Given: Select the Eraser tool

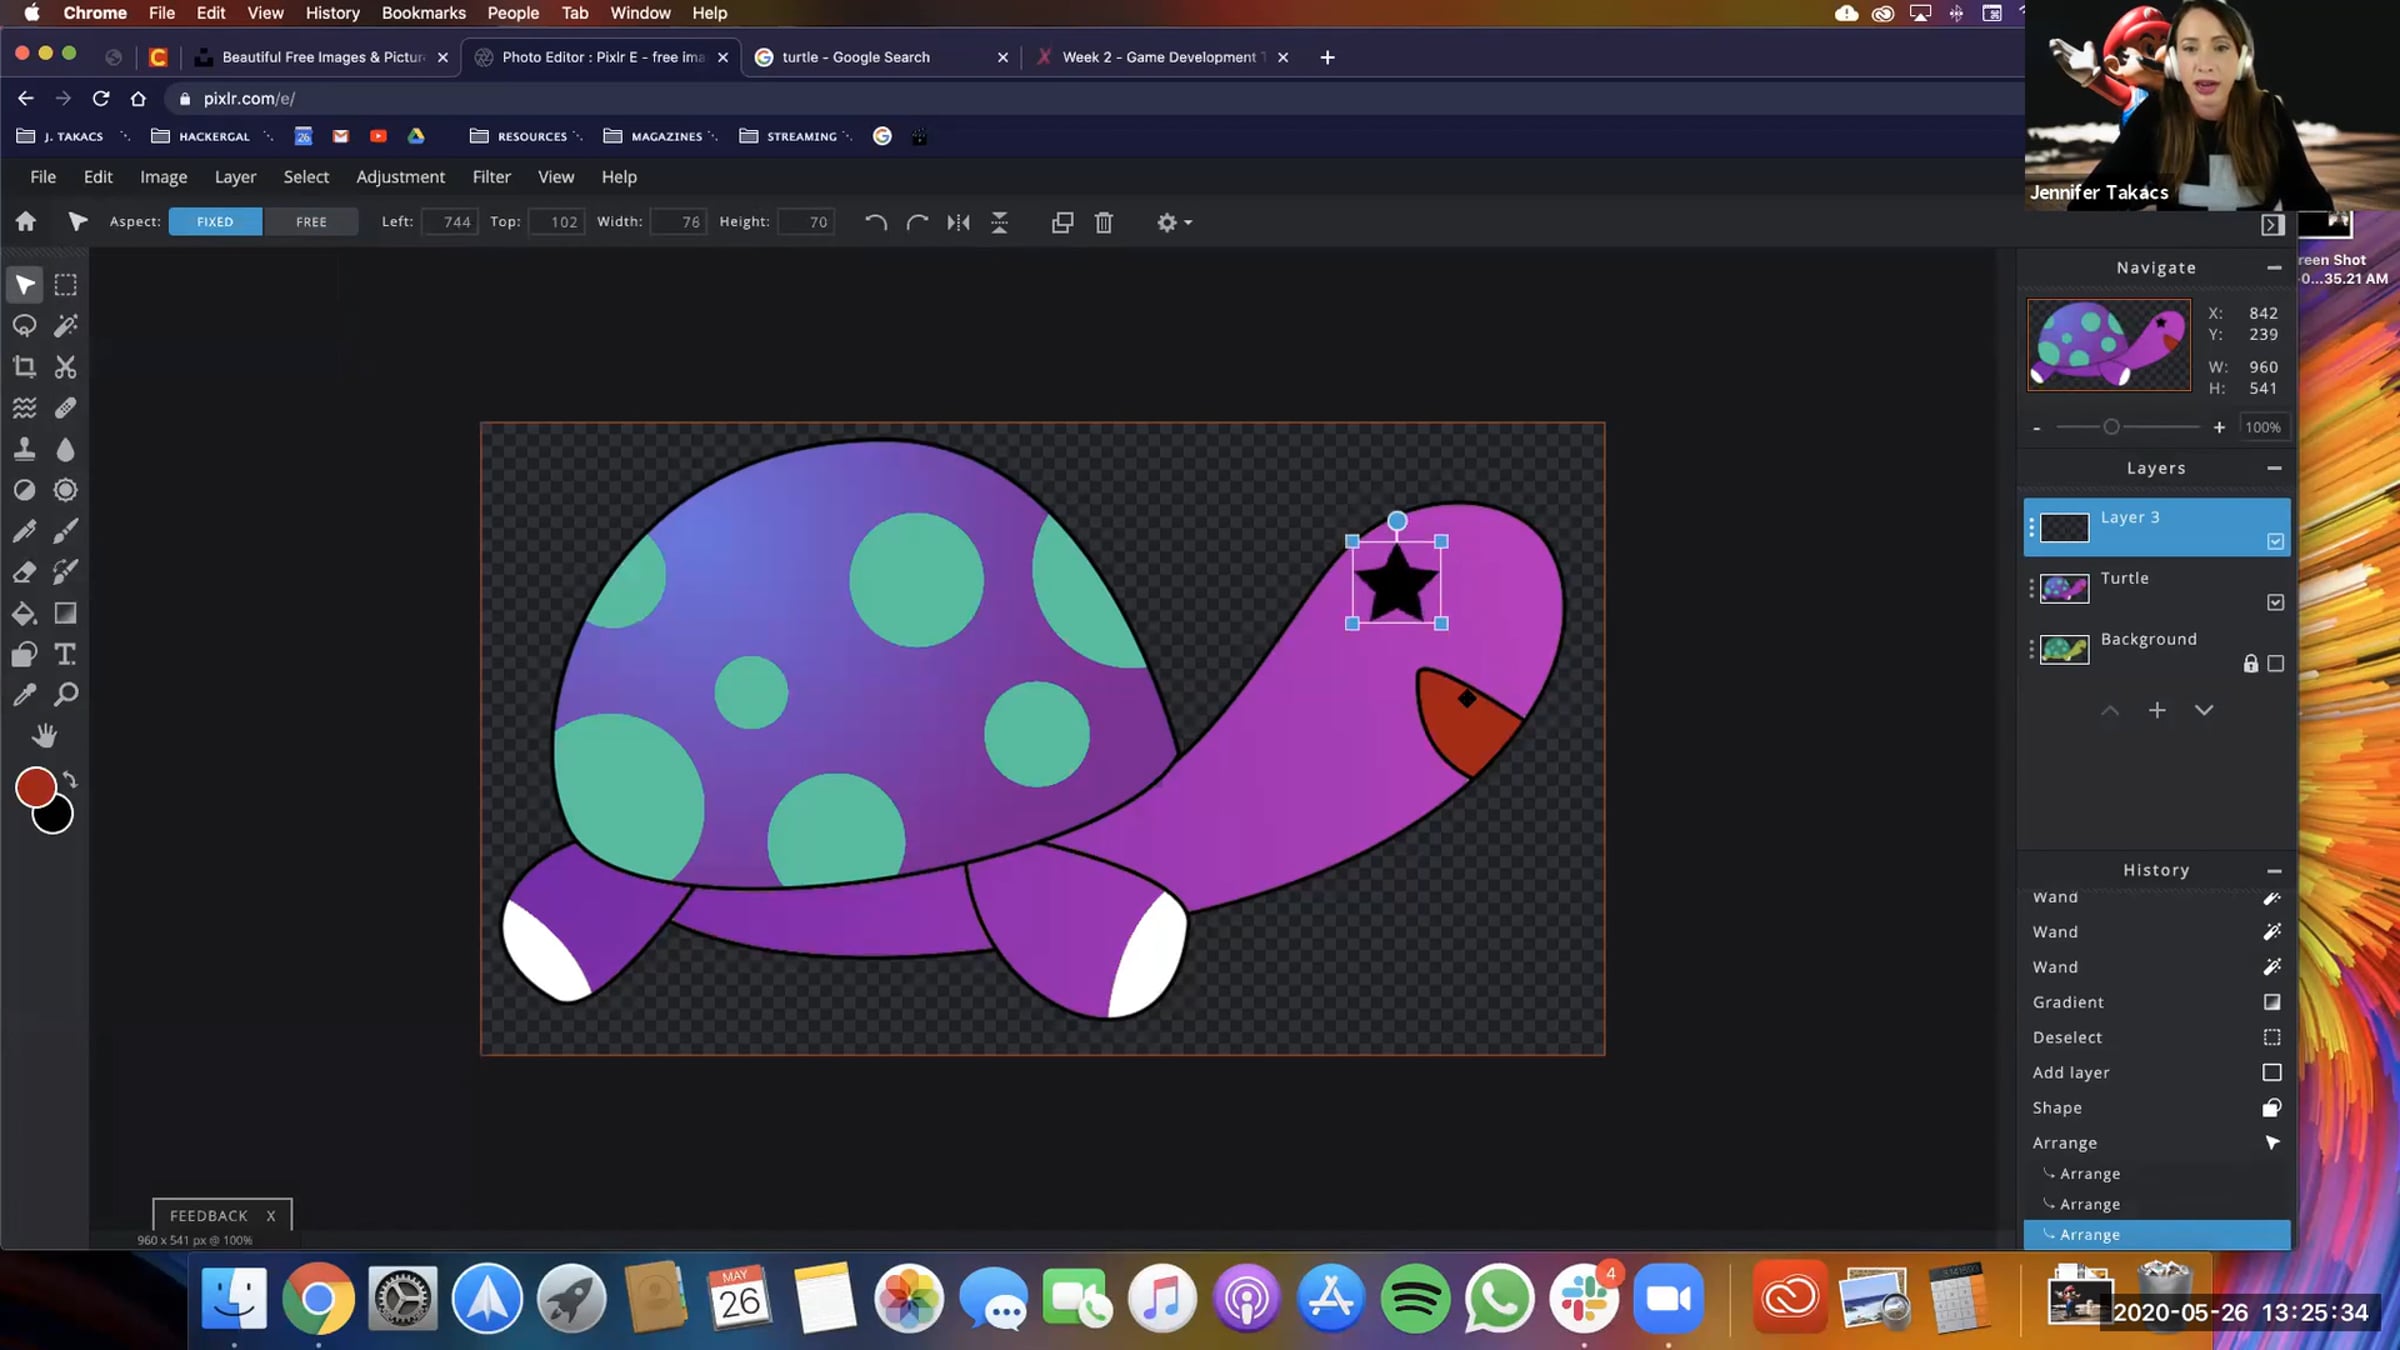Looking at the screenshot, I should (25, 572).
